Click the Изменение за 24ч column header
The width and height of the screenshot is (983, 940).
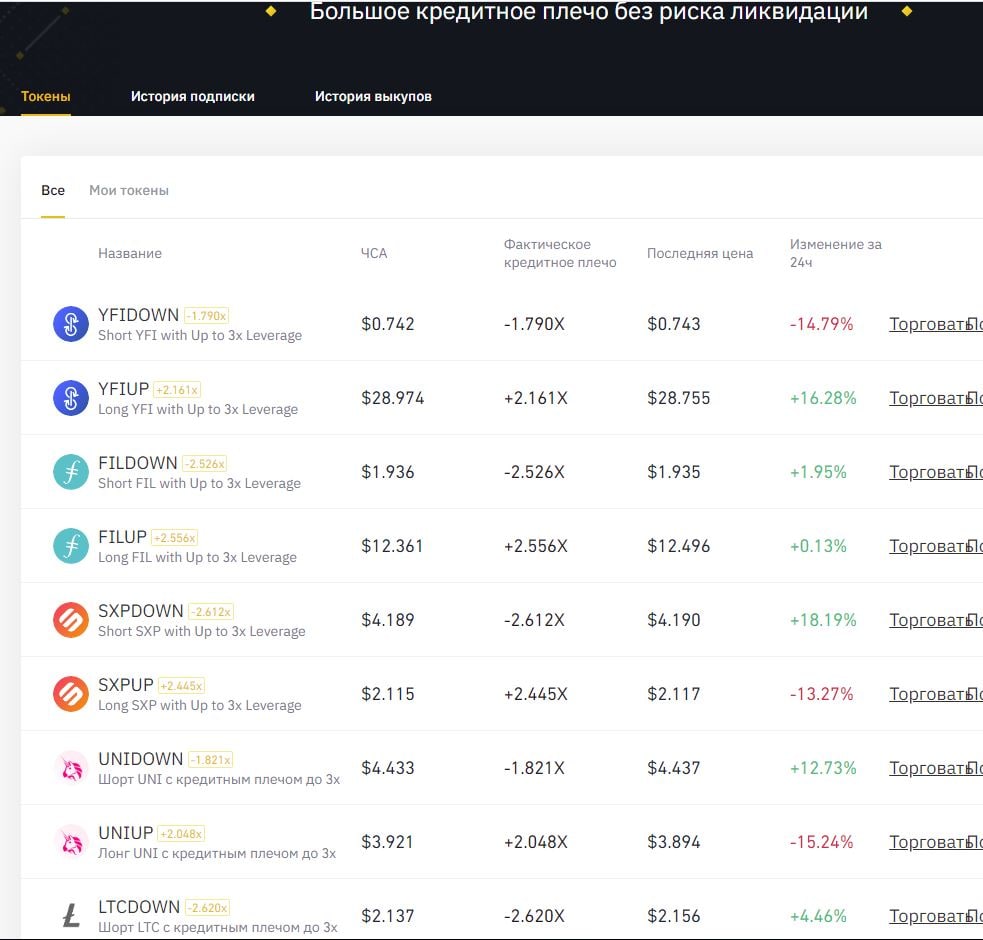835,253
